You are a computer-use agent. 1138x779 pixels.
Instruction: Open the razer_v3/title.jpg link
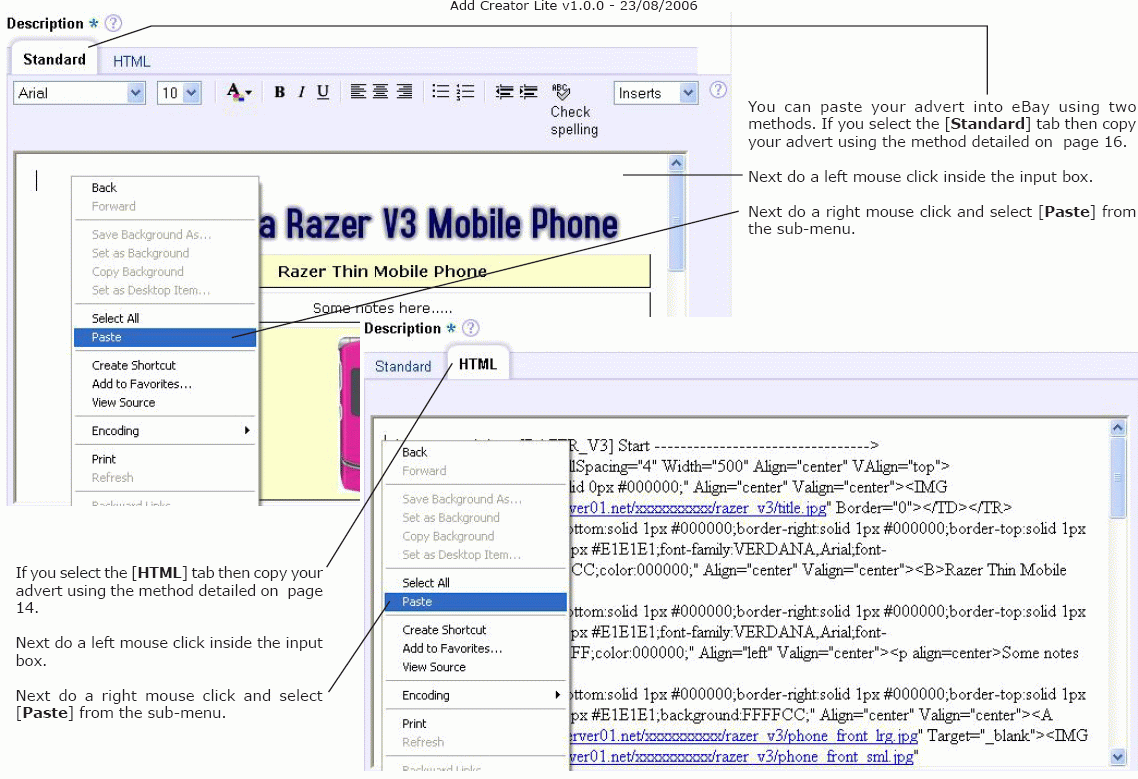coord(698,507)
